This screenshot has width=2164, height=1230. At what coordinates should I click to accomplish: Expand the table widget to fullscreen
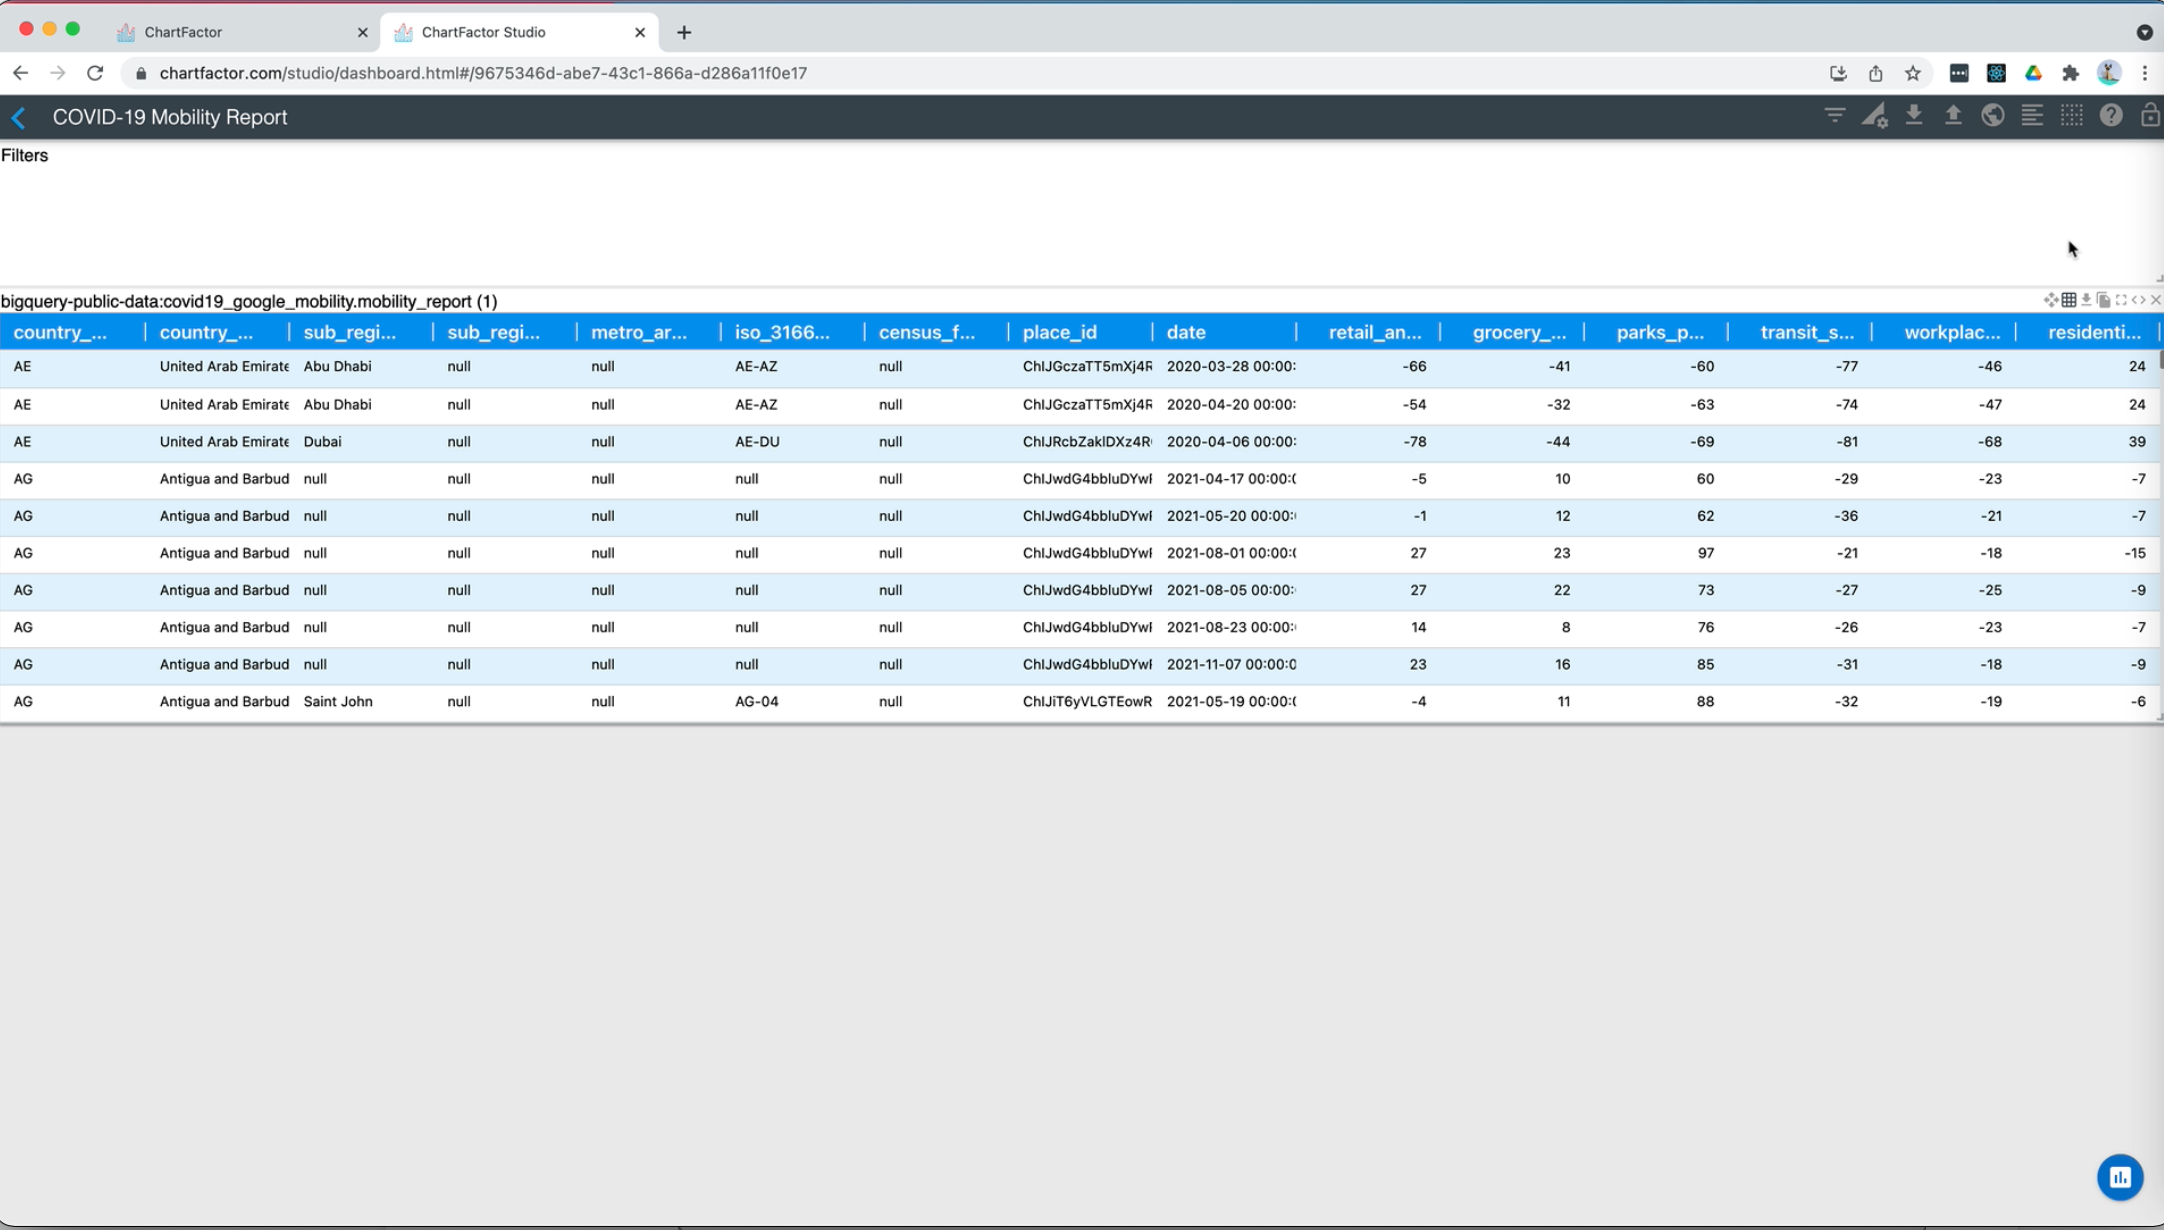(2121, 300)
